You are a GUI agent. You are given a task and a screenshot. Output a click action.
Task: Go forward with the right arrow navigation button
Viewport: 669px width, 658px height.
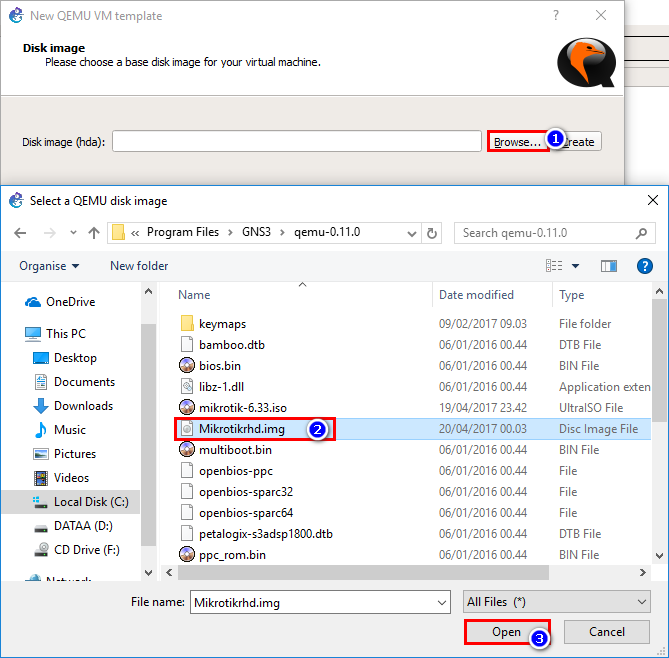pos(49,233)
